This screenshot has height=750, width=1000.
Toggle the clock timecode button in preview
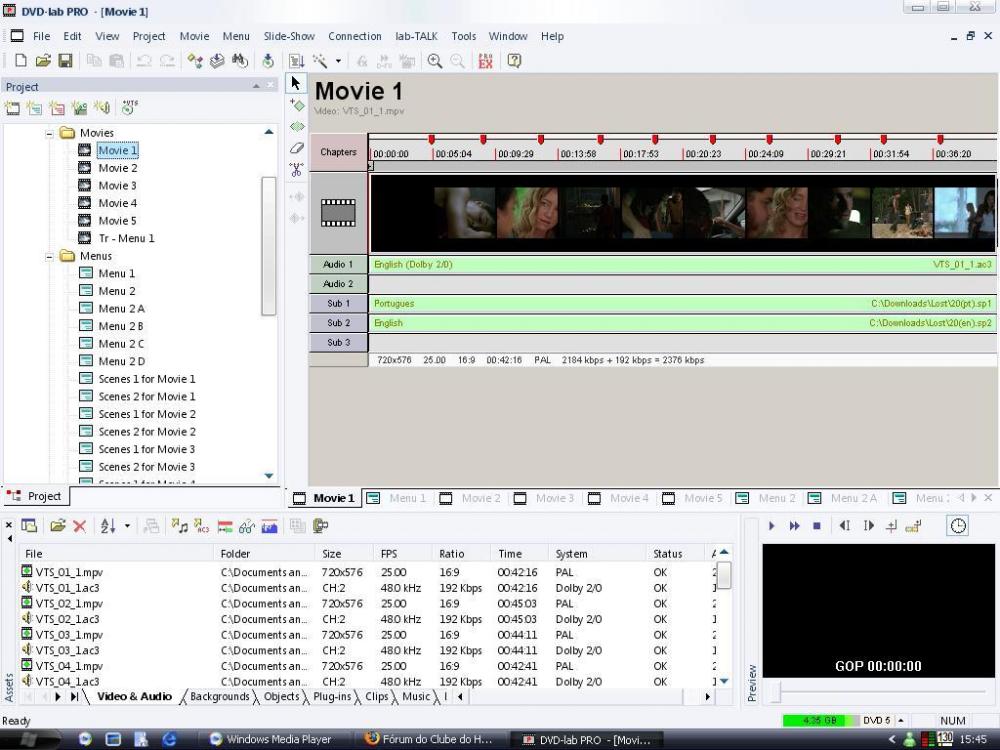pyautogui.click(x=958, y=526)
